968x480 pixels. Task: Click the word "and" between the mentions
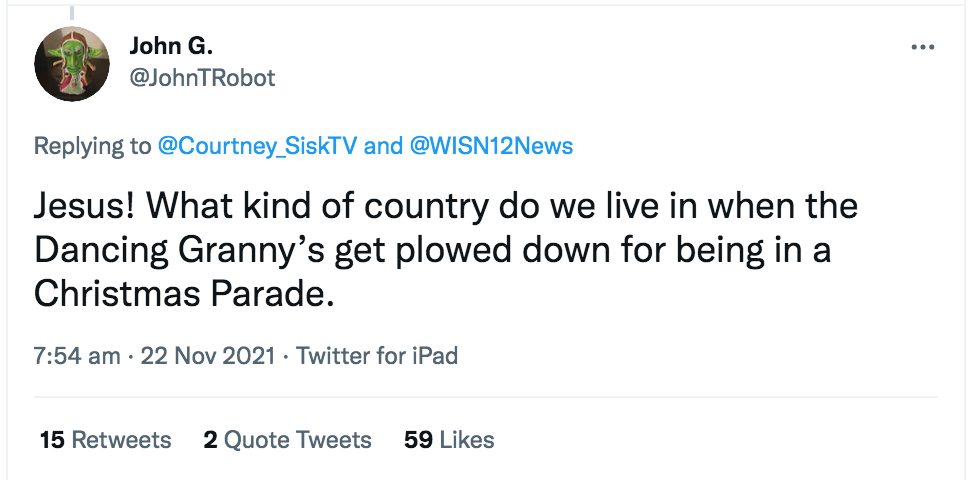[382, 146]
